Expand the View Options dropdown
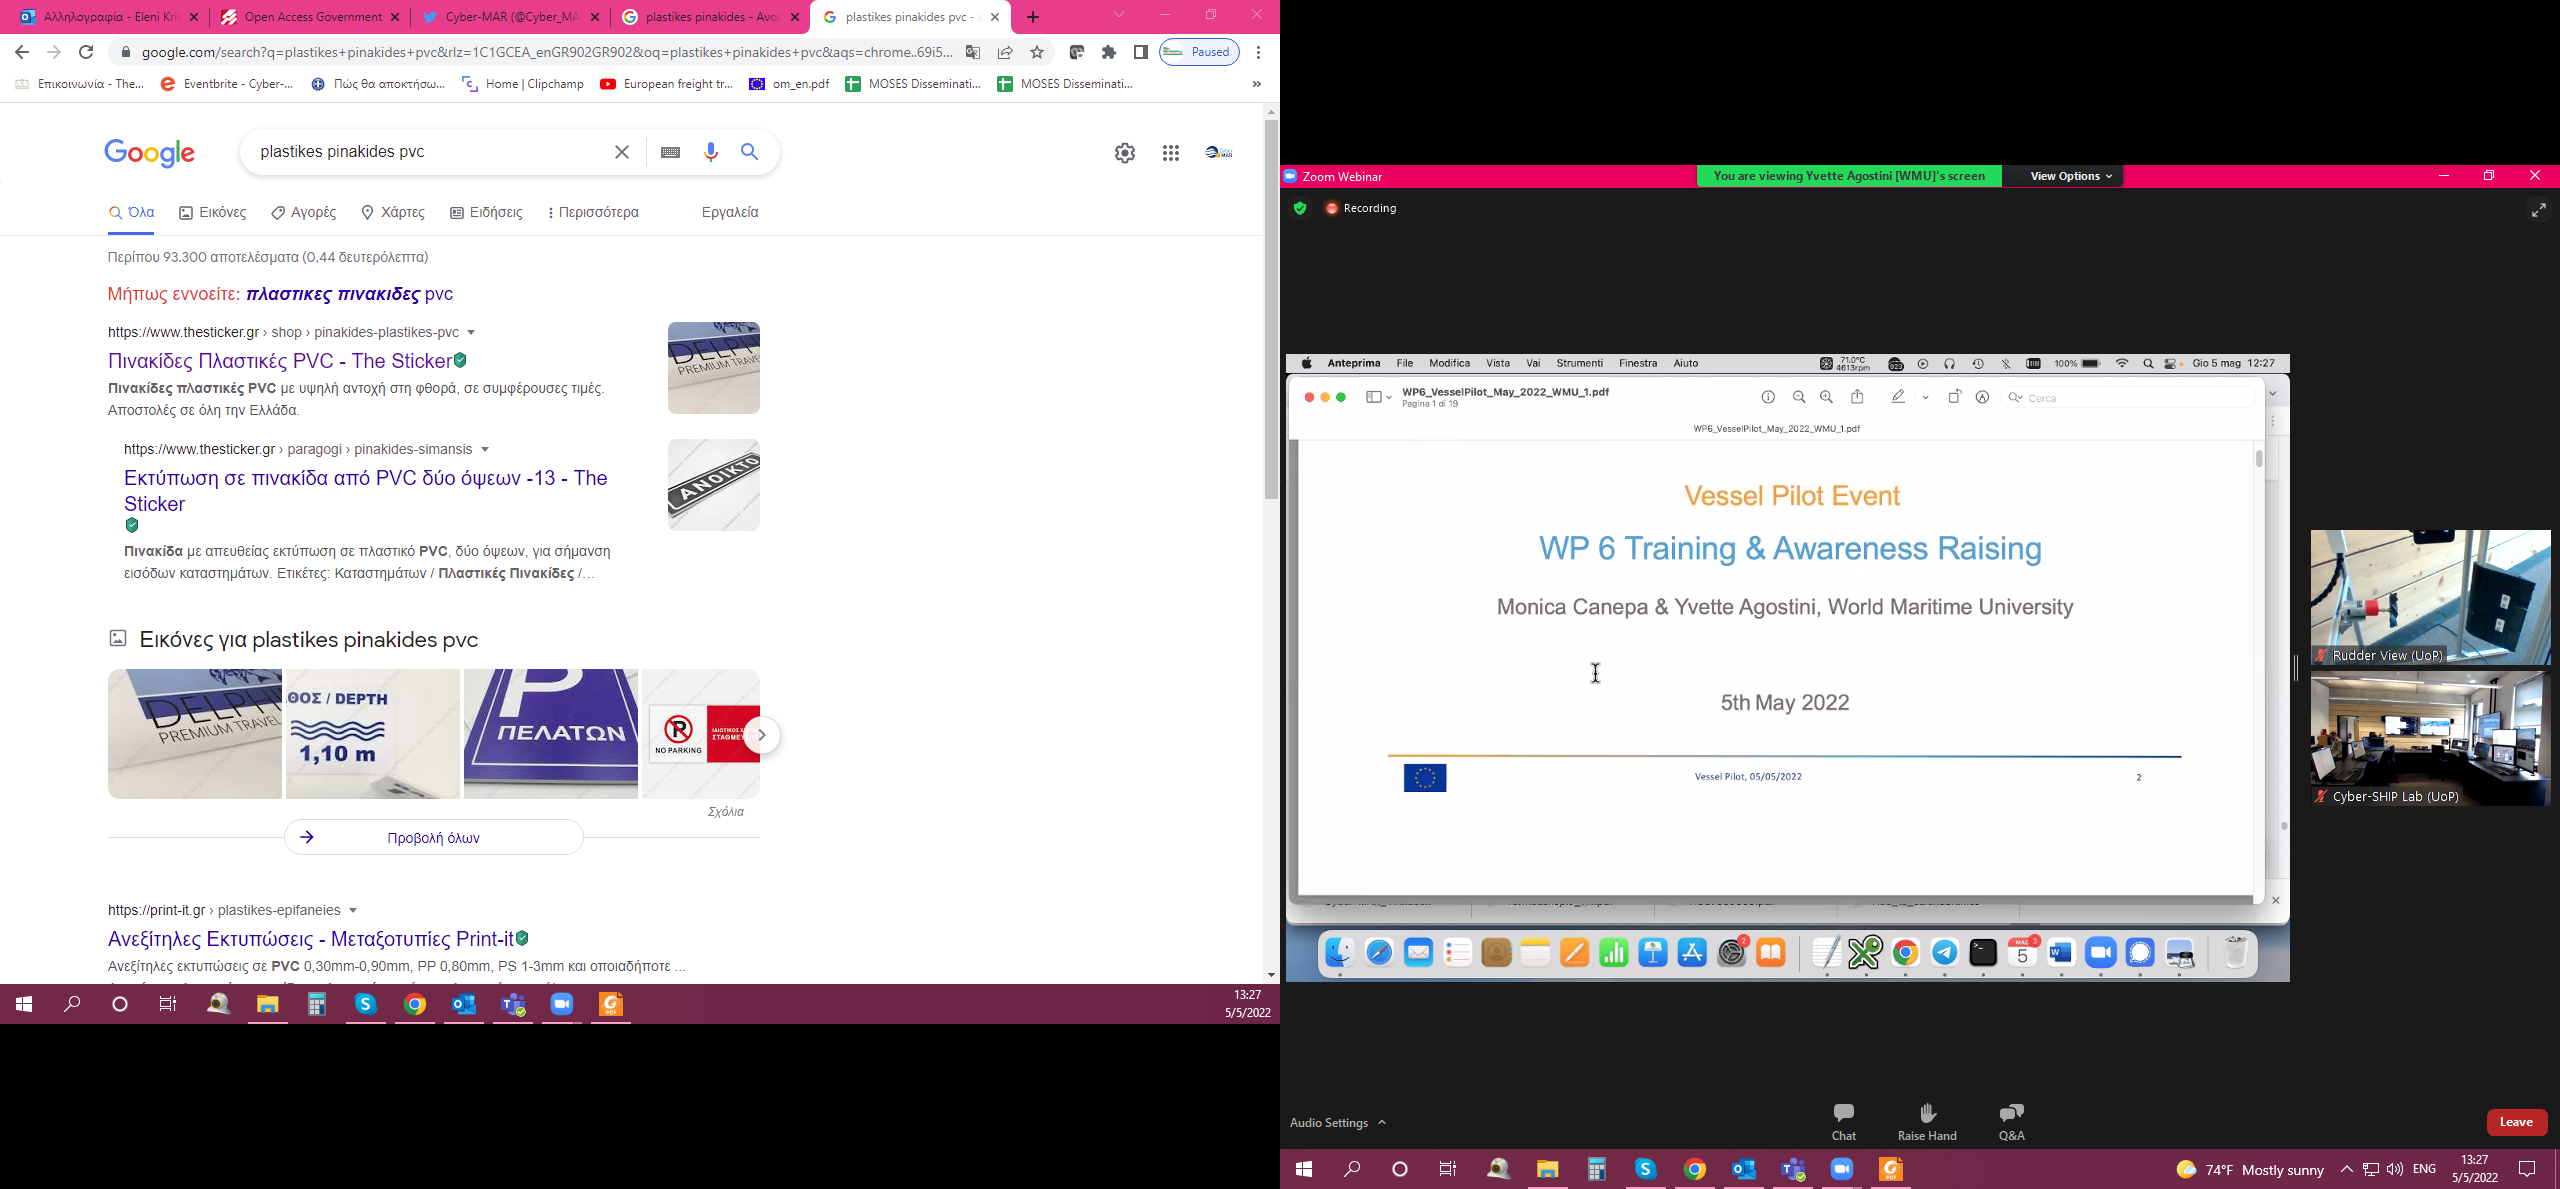 click(2070, 176)
